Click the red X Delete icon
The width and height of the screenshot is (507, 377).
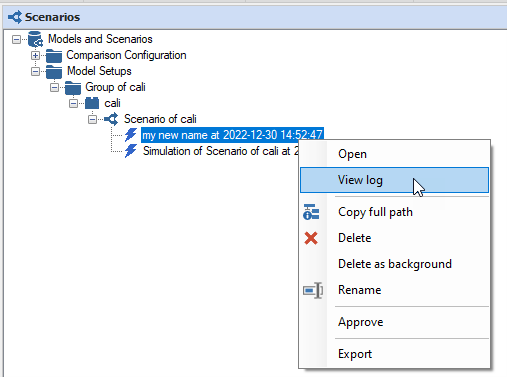pyautogui.click(x=311, y=238)
